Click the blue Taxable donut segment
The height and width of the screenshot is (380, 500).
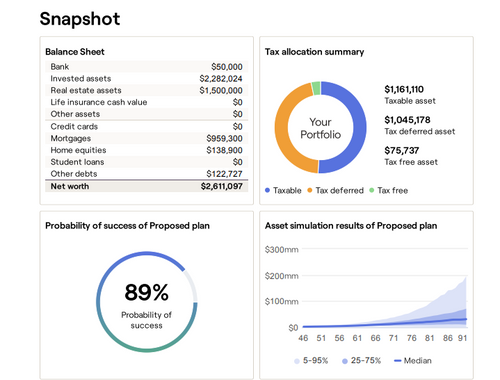coord(359,127)
